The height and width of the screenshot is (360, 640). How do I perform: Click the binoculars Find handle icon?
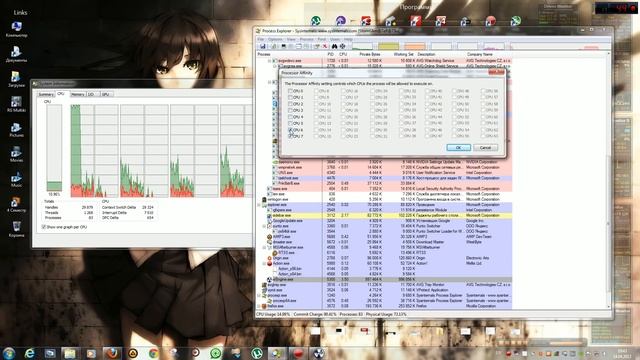[334, 47]
